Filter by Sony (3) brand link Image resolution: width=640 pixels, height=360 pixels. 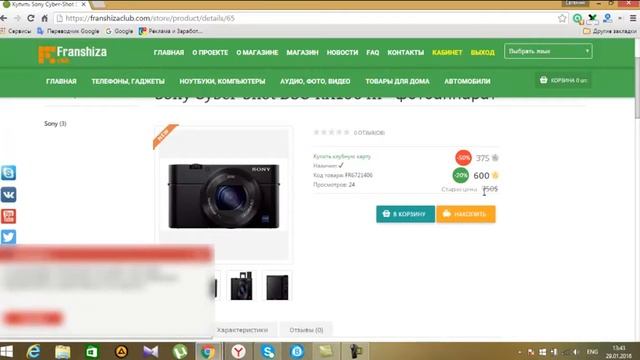[55, 123]
